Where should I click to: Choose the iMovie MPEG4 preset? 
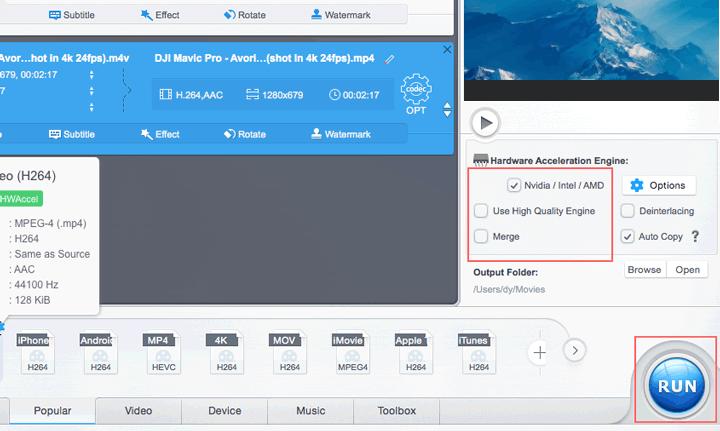352,352
